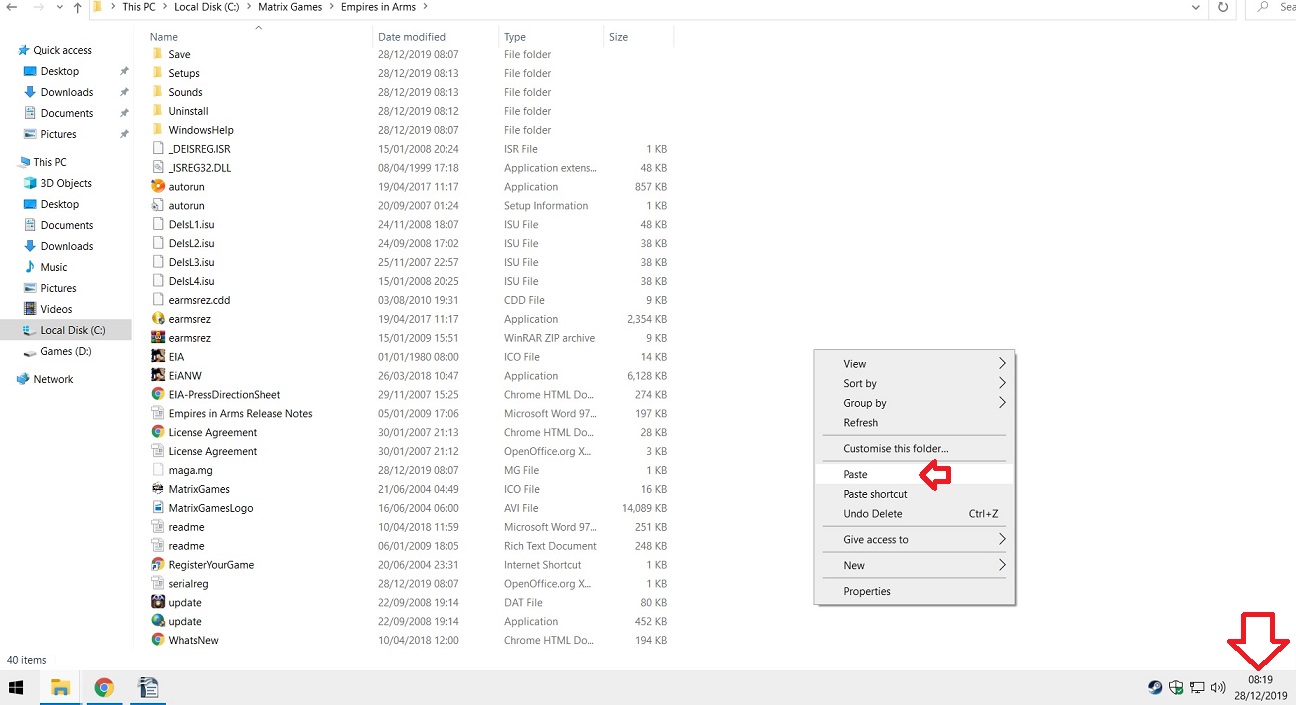Click the Search box in Explorer
1296x705 pixels.
pyautogui.click(x=1273, y=7)
